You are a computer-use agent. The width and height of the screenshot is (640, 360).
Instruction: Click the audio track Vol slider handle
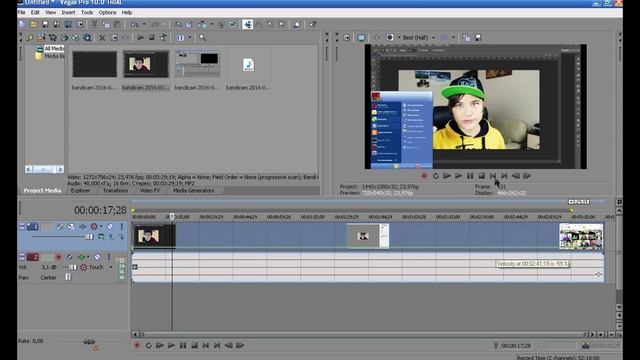click(x=73, y=267)
